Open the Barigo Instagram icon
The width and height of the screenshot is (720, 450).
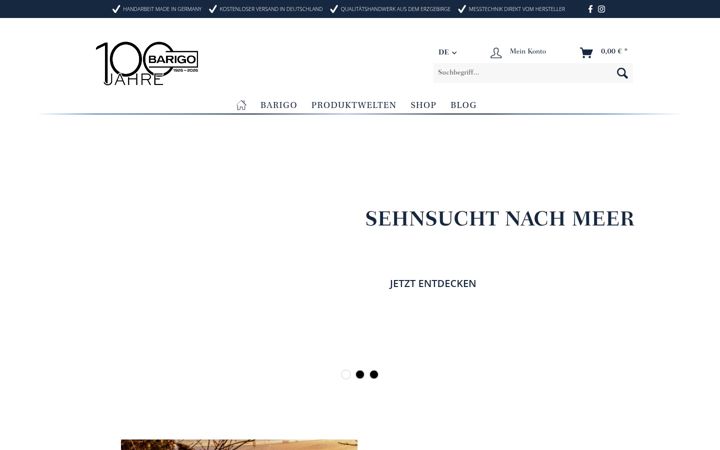click(601, 9)
